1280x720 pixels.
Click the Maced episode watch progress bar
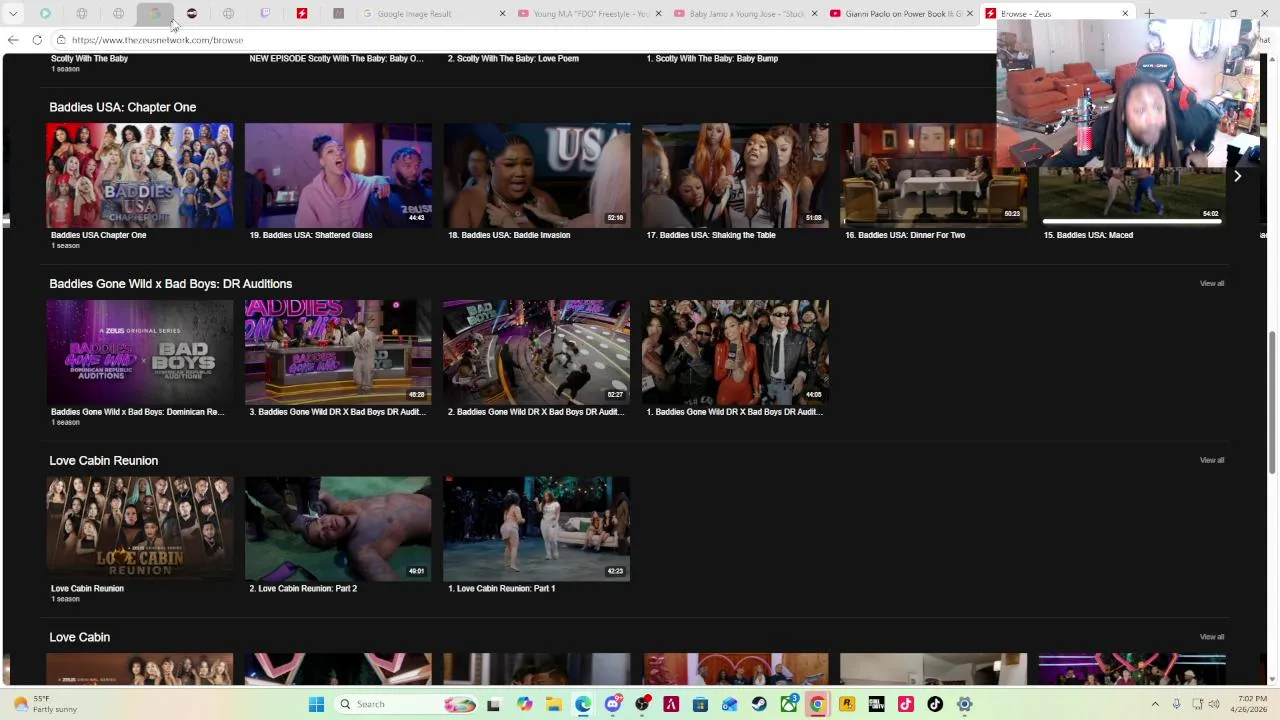(x=1131, y=221)
